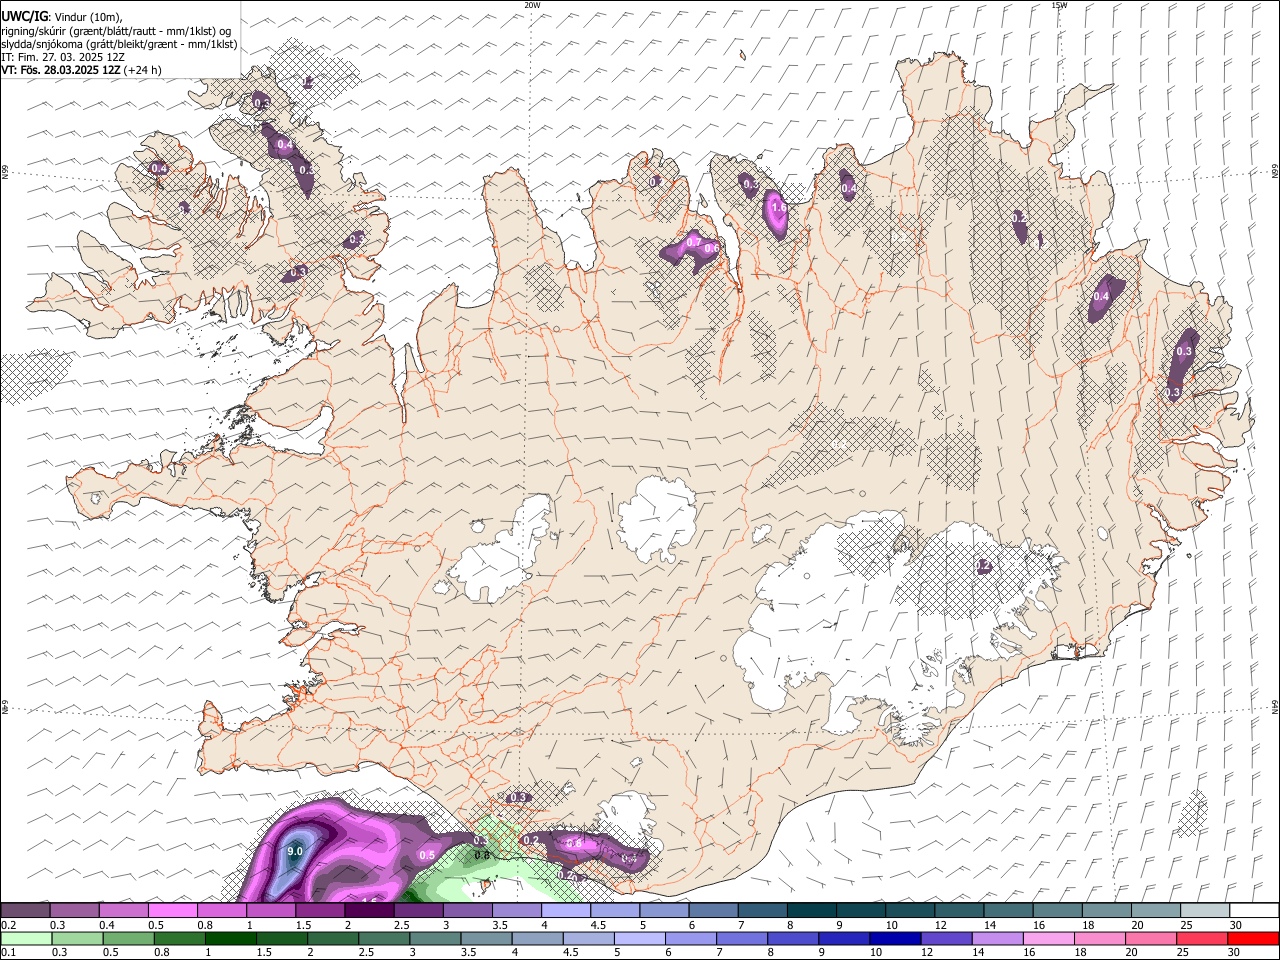Screen dimensions: 1280x960
Task: Click the UWC/IG title text
Action: tap(24, 17)
